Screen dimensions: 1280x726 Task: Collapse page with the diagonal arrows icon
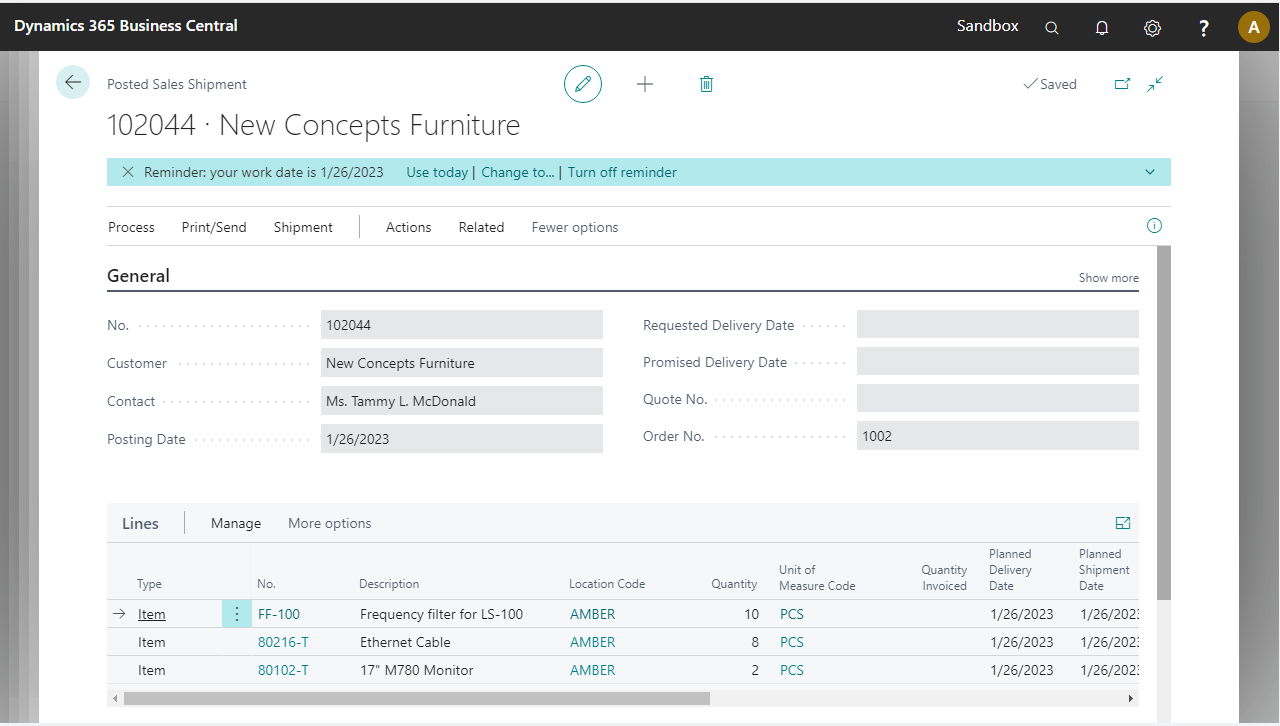(x=1155, y=84)
